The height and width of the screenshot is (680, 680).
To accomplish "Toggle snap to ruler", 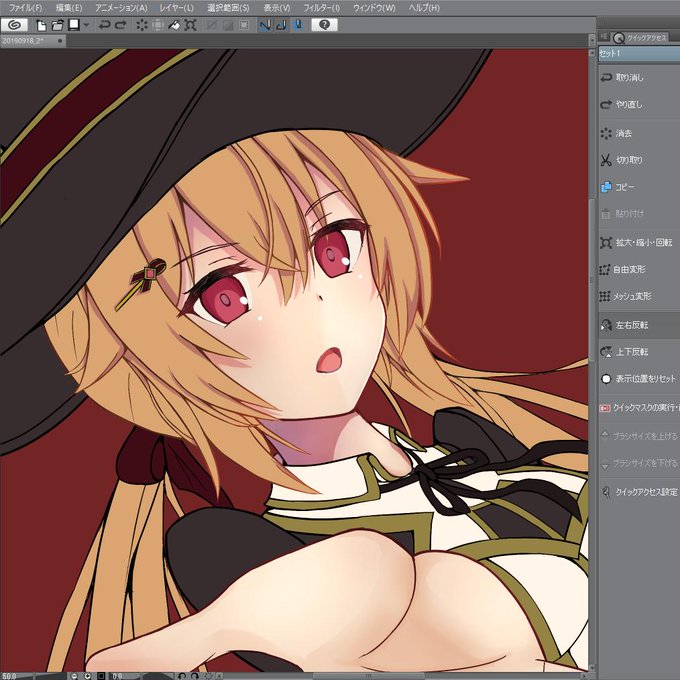I will 265,25.
